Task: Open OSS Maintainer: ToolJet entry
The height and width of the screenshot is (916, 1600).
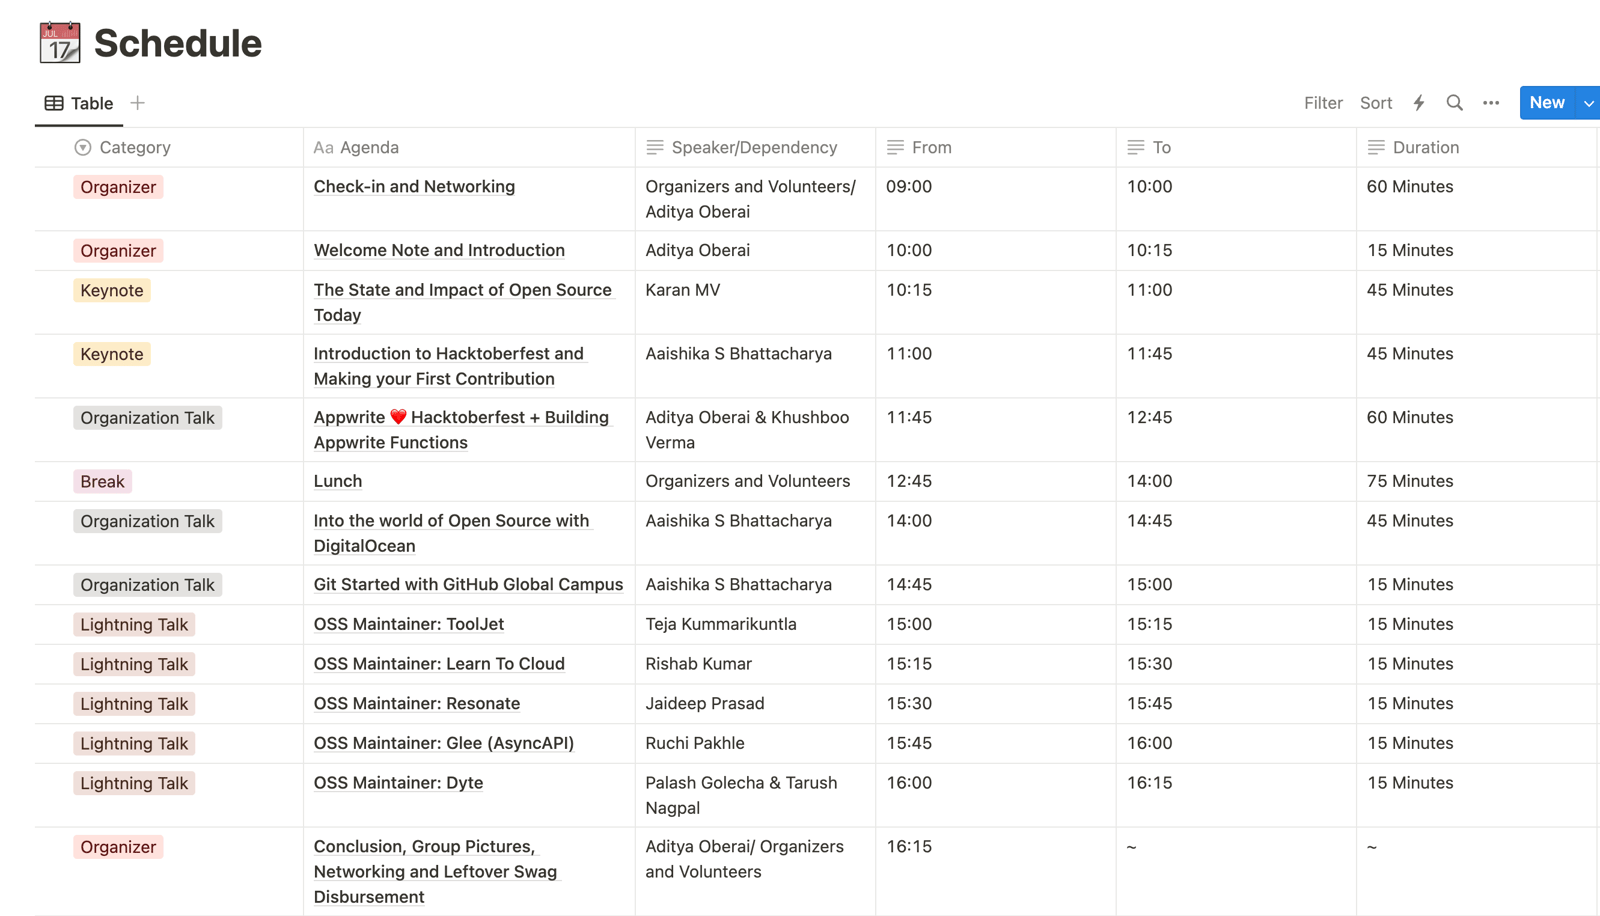Action: [x=408, y=624]
